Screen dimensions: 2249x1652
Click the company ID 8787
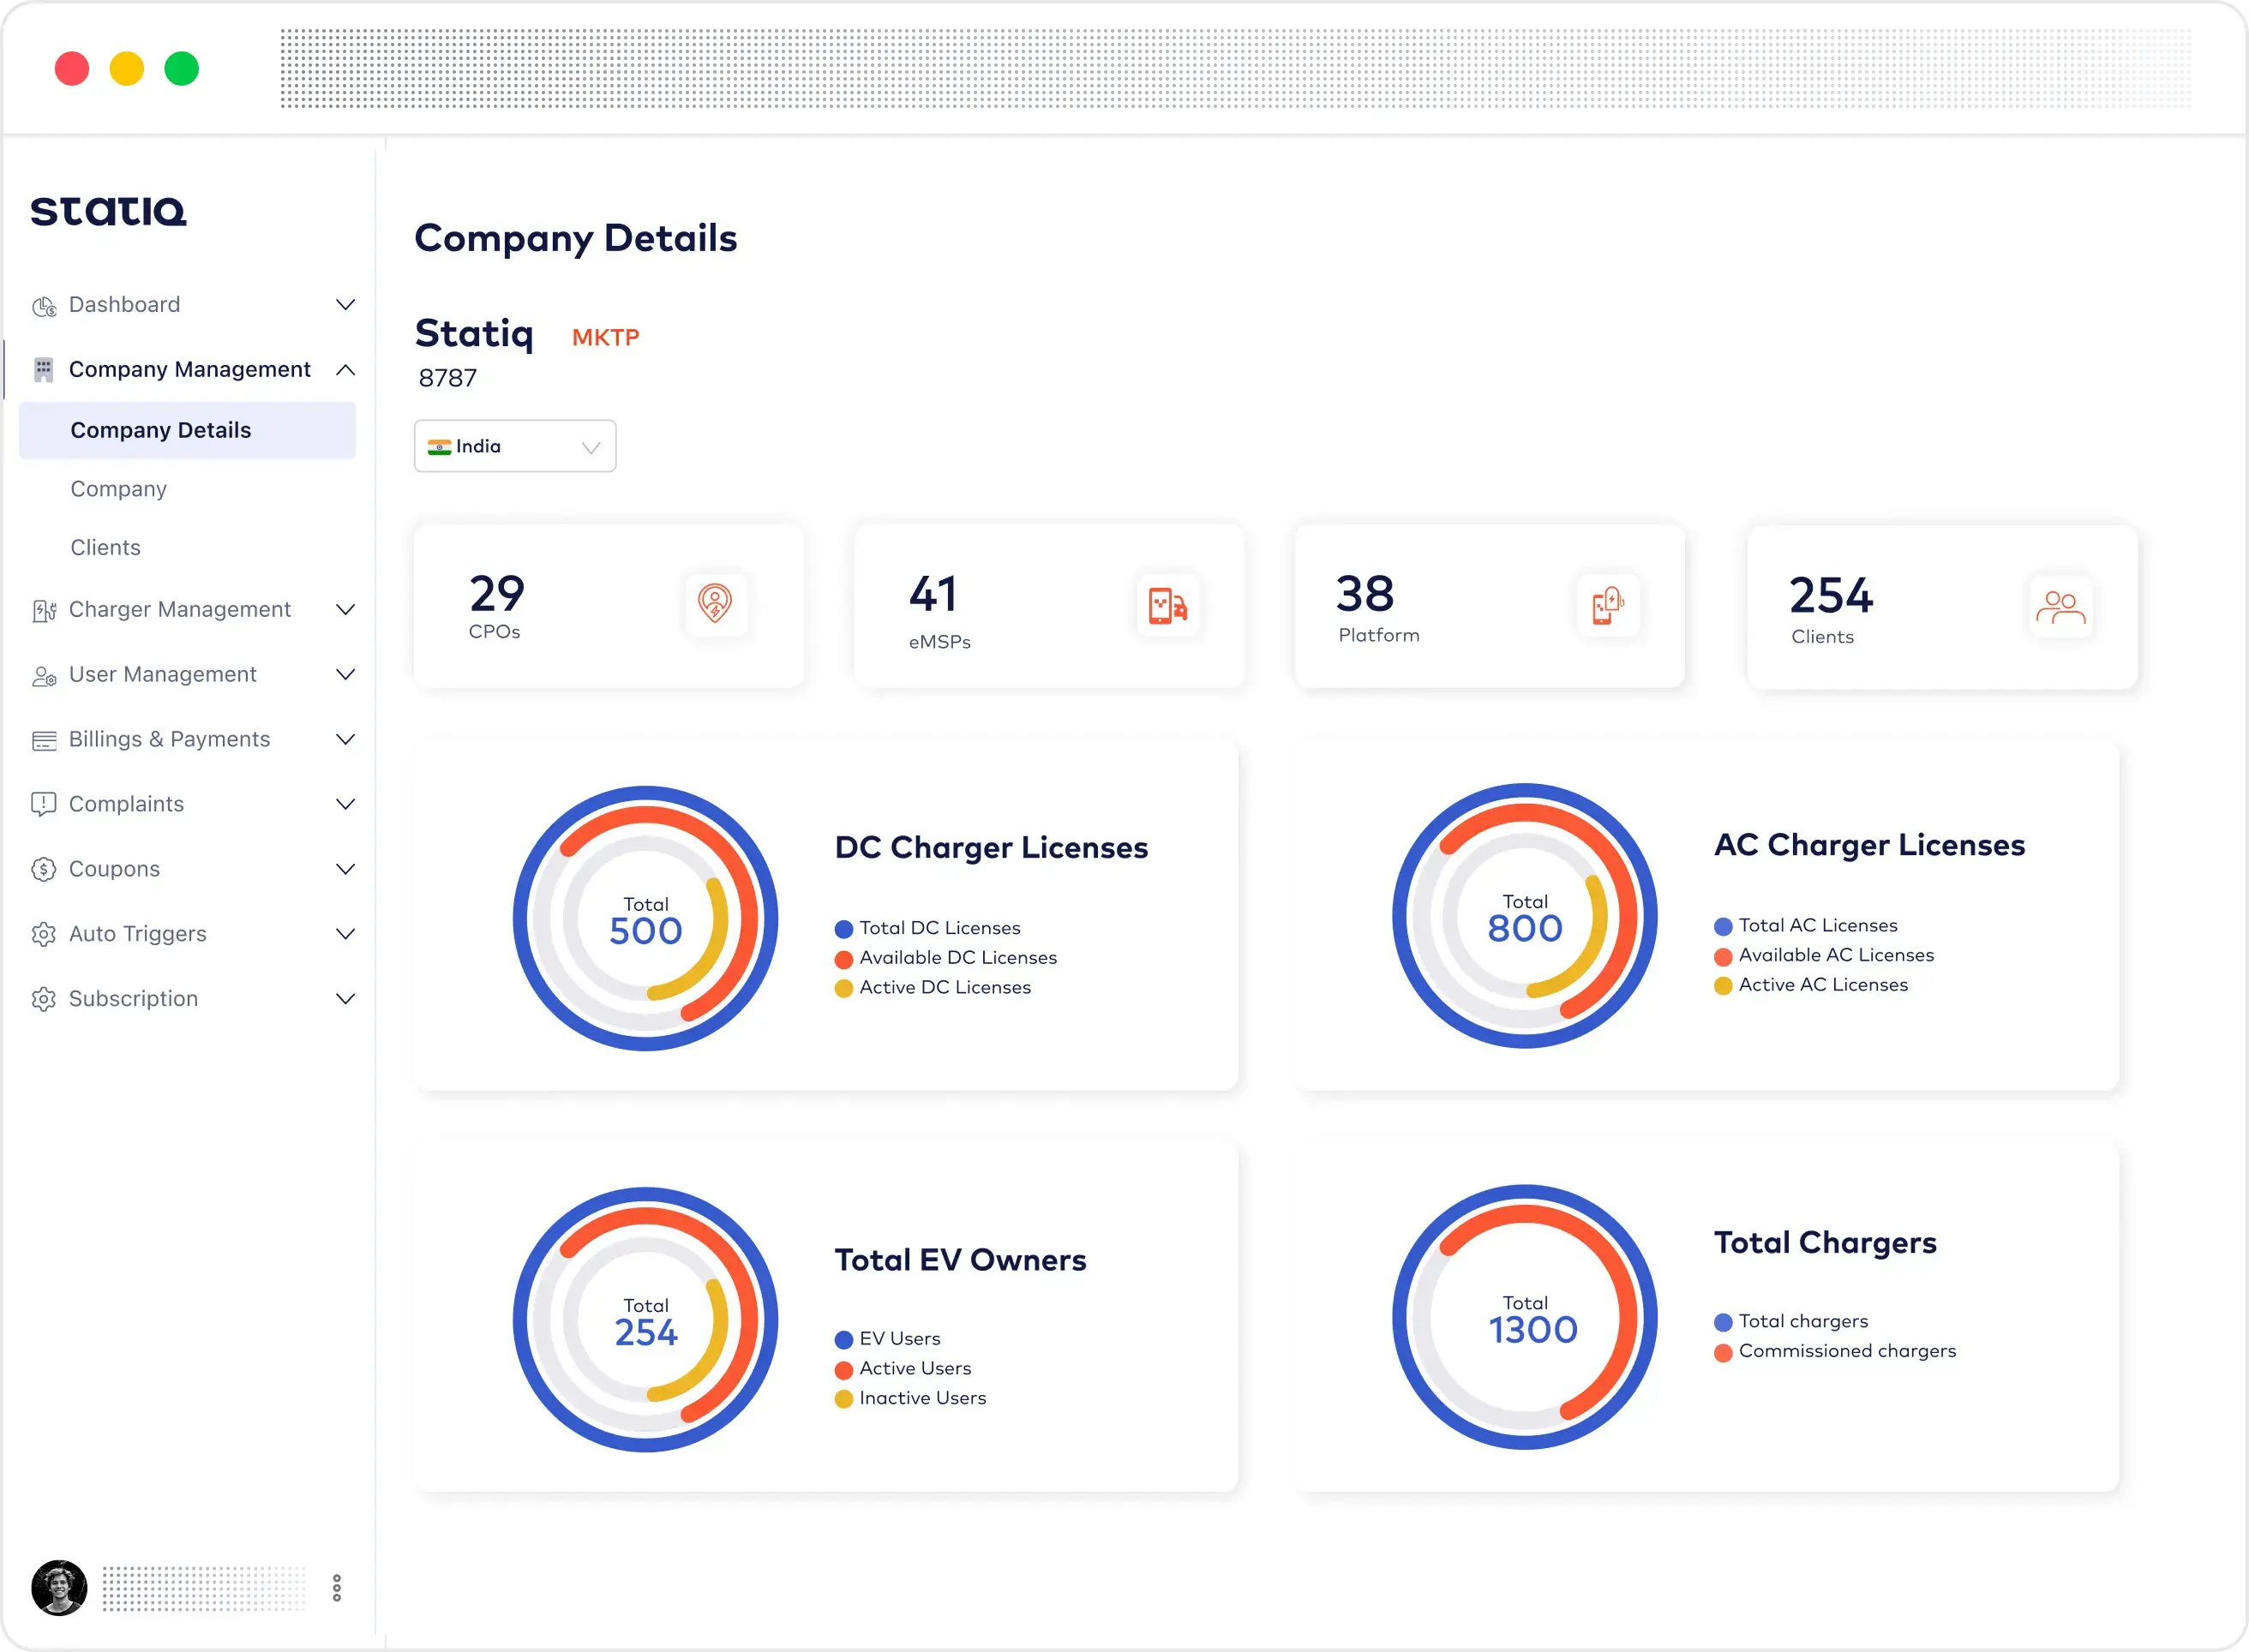point(448,378)
